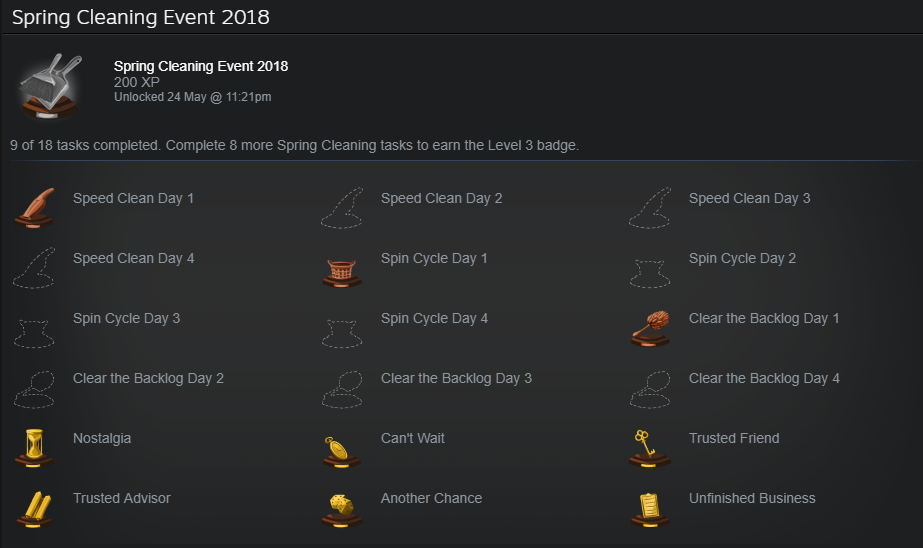Click the Speed Clean Day 1 vacuum badge icon
The width and height of the screenshot is (923, 548).
34,208
